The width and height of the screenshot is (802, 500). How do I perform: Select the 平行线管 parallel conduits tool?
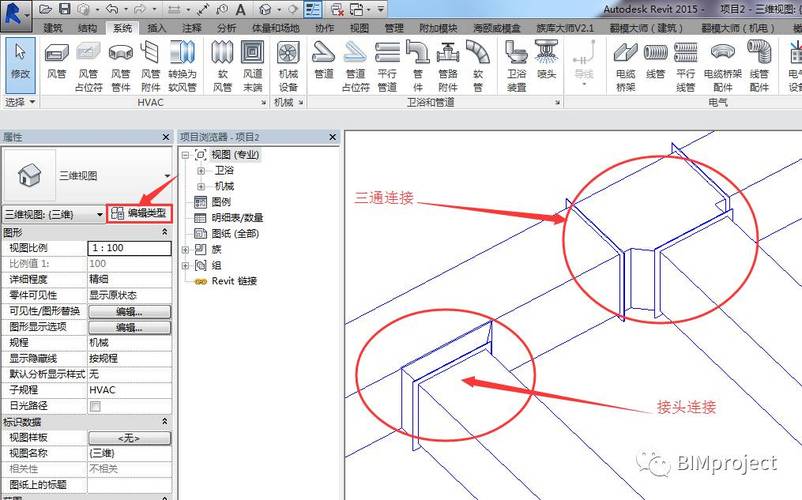[685, 66]
